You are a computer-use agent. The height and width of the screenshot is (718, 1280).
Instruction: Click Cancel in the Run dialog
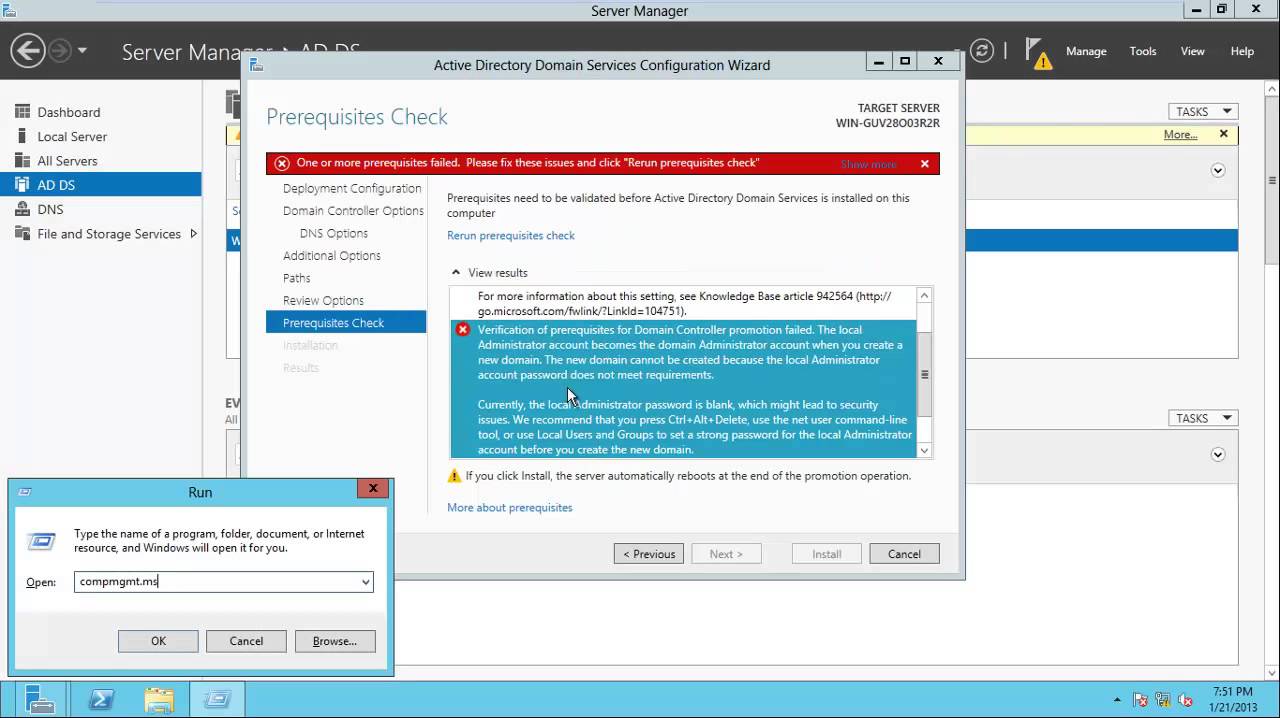pos(246,641)
